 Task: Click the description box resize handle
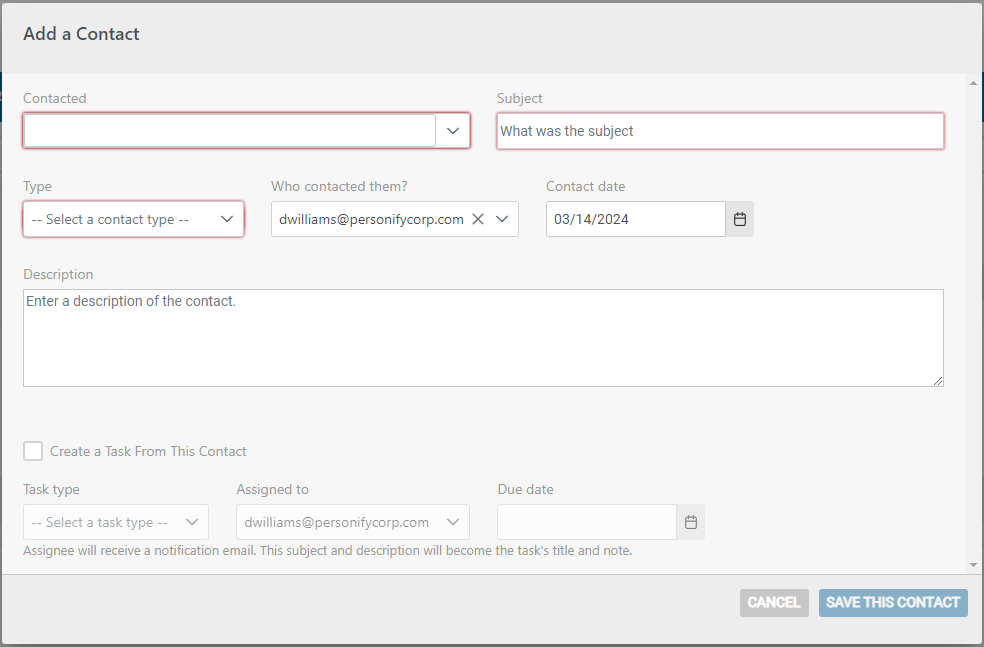[x=938, y=381]
